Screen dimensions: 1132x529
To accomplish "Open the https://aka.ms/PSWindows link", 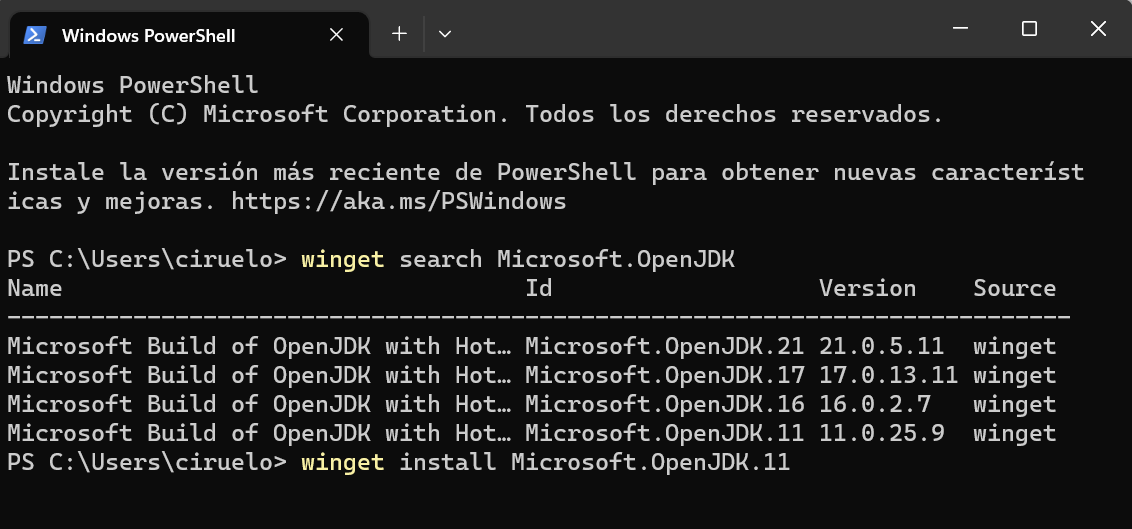I will (398, 201).
